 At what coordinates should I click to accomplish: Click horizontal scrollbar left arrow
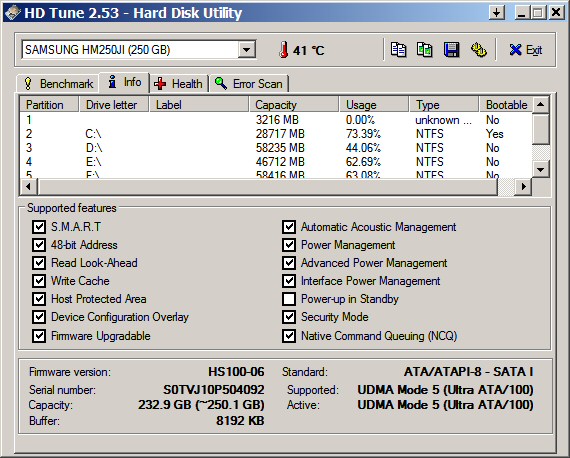pos(28,187)
